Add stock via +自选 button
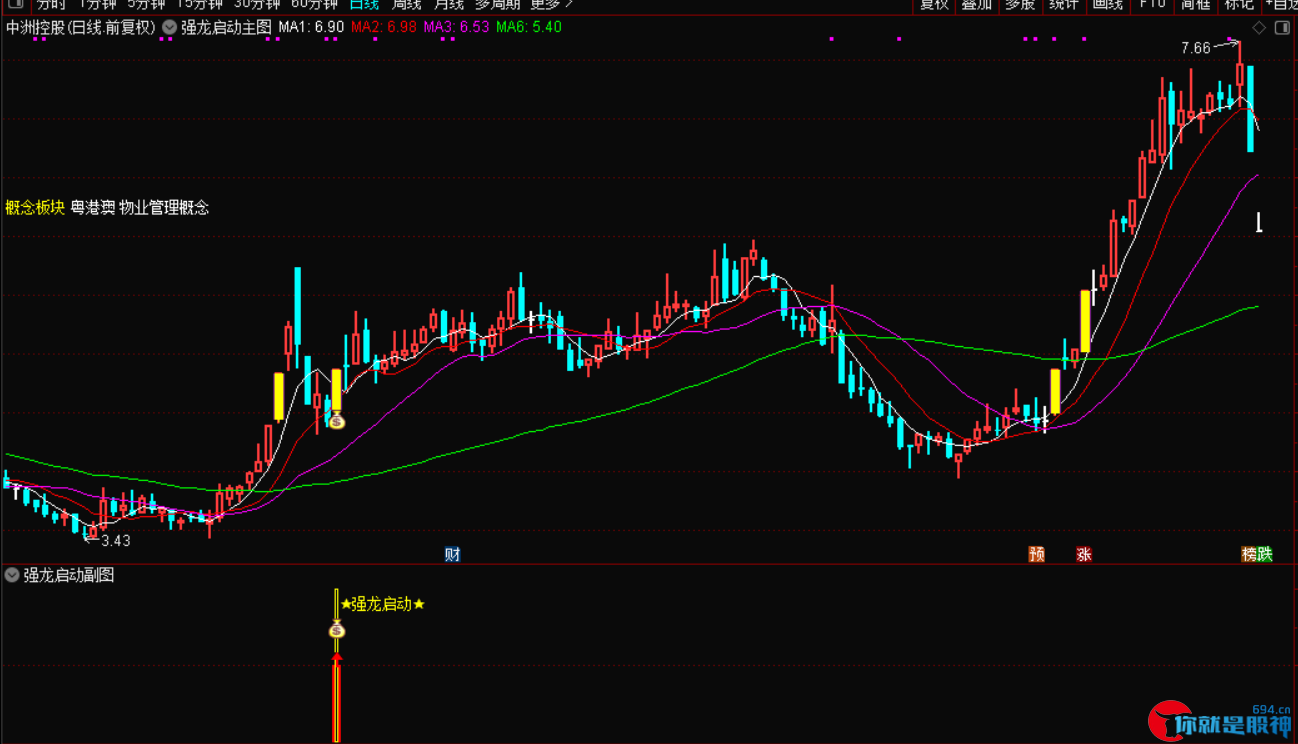The width and height of the screenshot is (1298, 744). (1280, 4)
